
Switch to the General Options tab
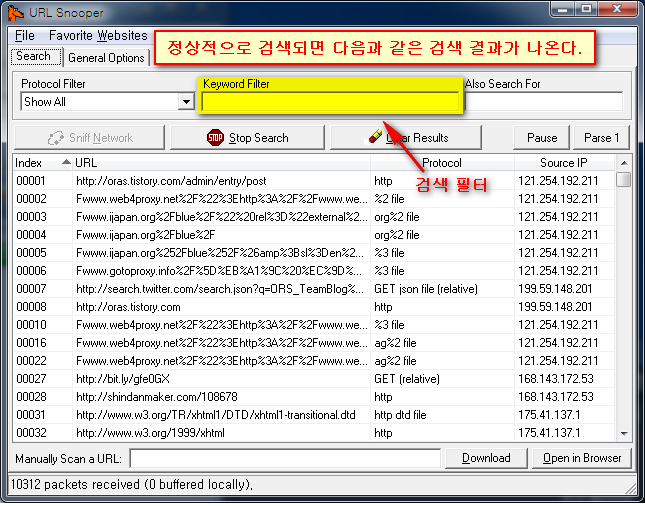click(106, 58)
